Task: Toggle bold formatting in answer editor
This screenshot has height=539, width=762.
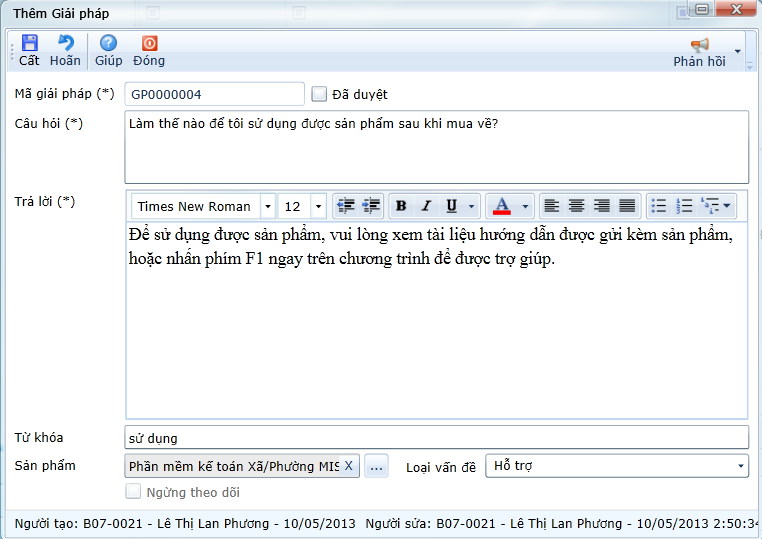Action: 401,206
